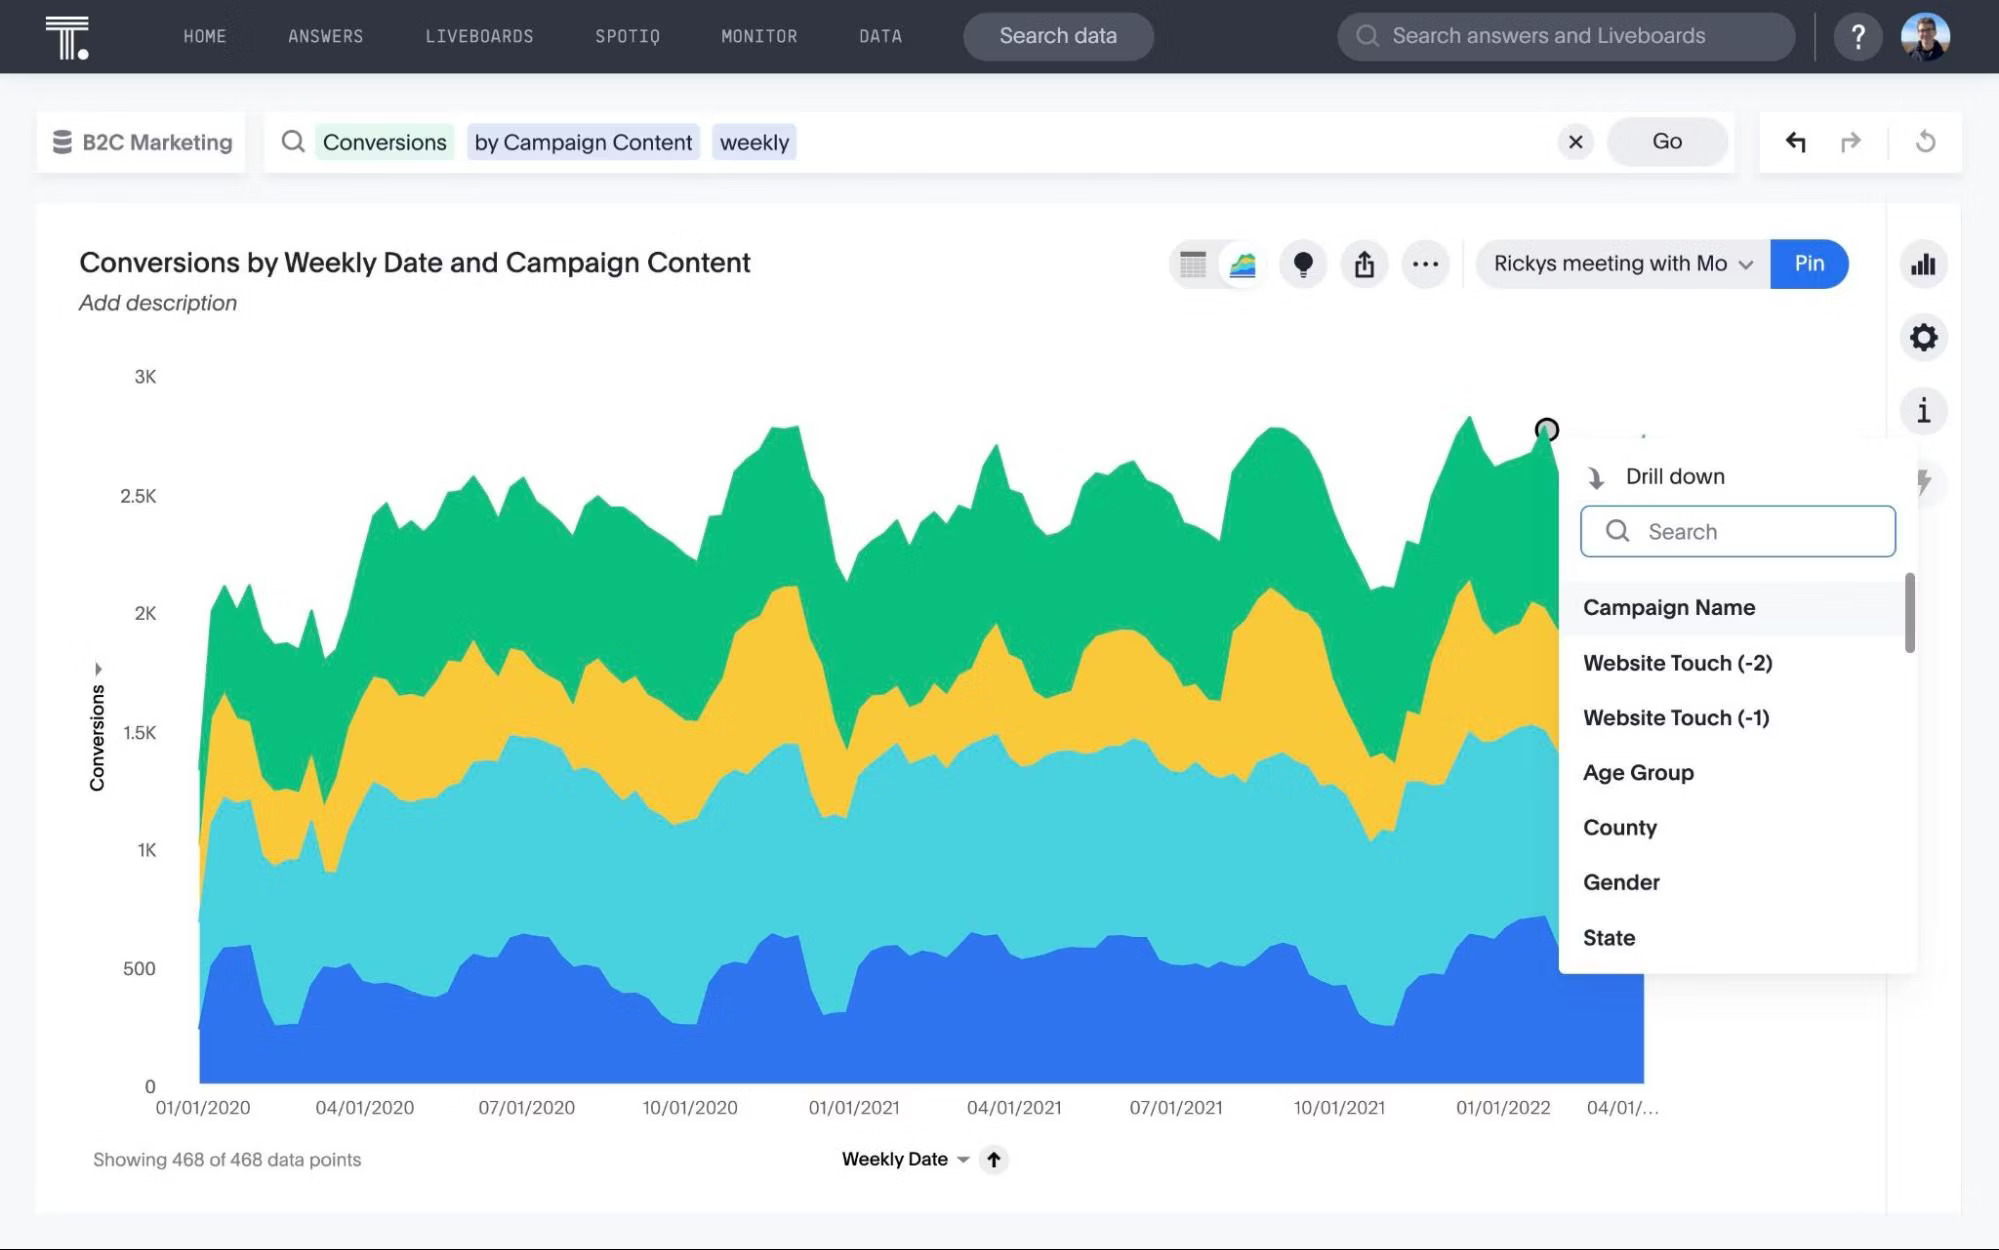Click the redo arrow navigation icon
The height and width of the screenshot is (1250, 1999).
[1848, 140]
